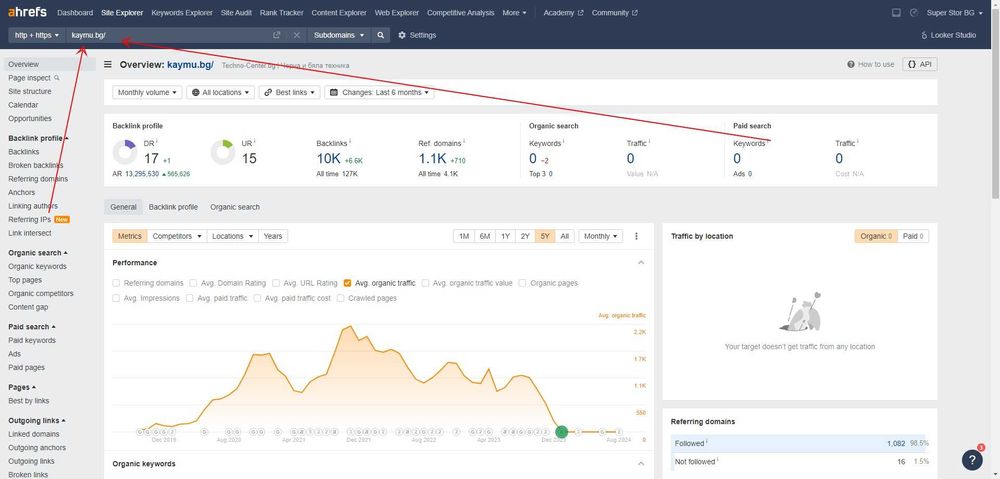Image resolution: width=1000 pixels, height=479 pixels.
Task: Click the hamburger menu icon beside Overview
Action: coord(108,64)
